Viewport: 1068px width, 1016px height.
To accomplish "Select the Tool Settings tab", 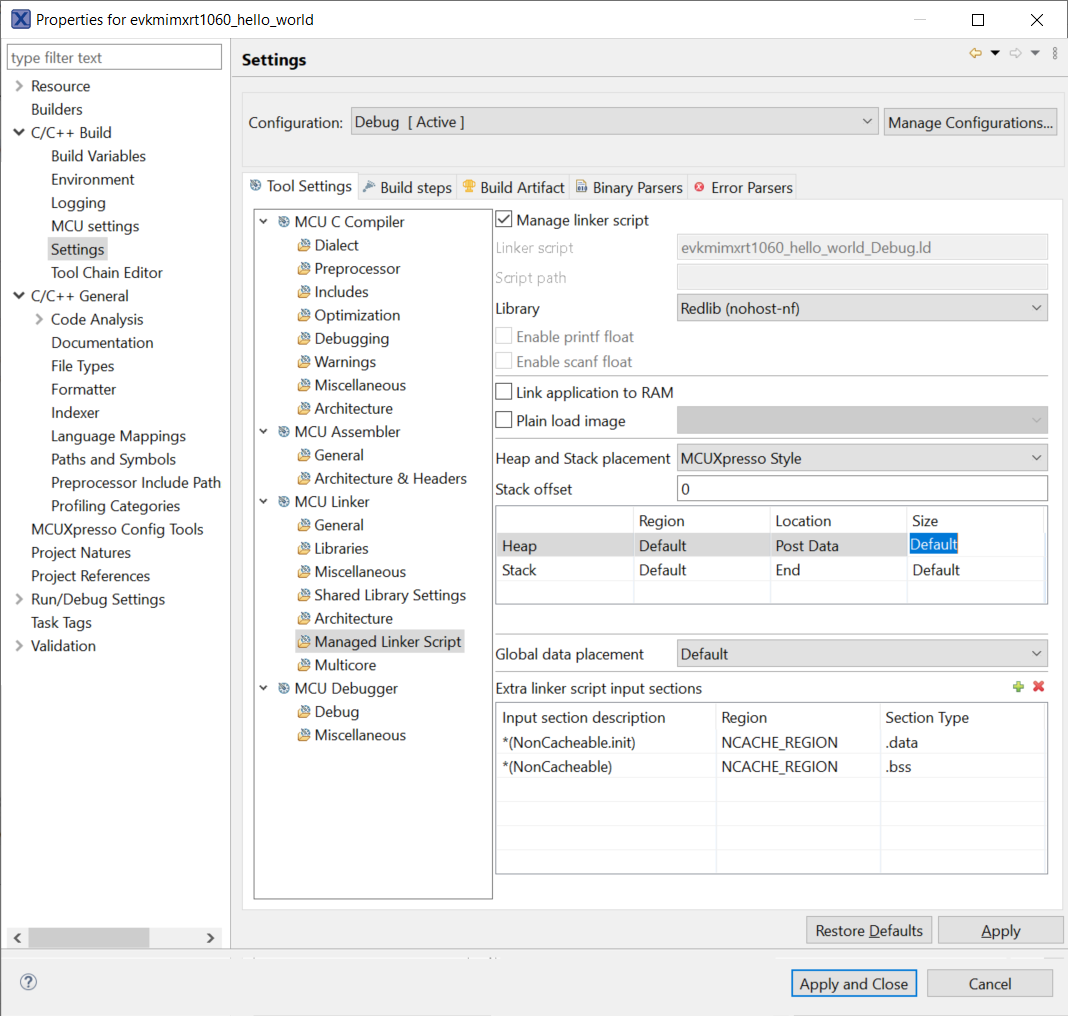I will tap(300, 186).
